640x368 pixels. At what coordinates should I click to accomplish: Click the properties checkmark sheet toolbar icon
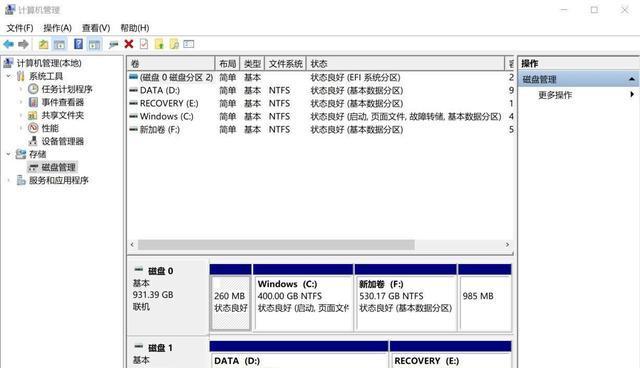coord(144,44)
